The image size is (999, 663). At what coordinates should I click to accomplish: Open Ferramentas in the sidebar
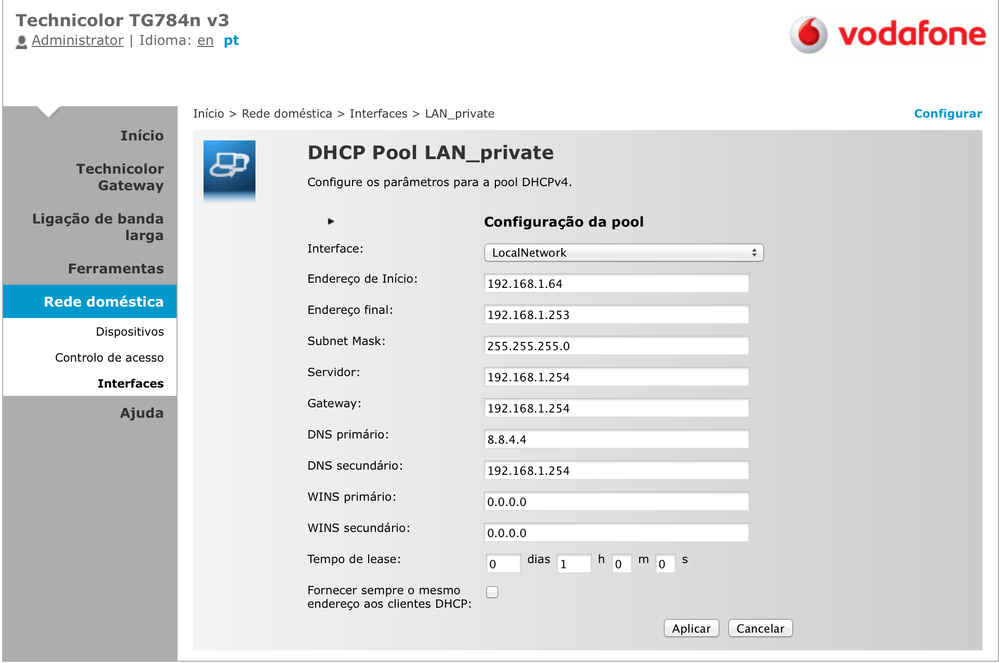[115, 268]
